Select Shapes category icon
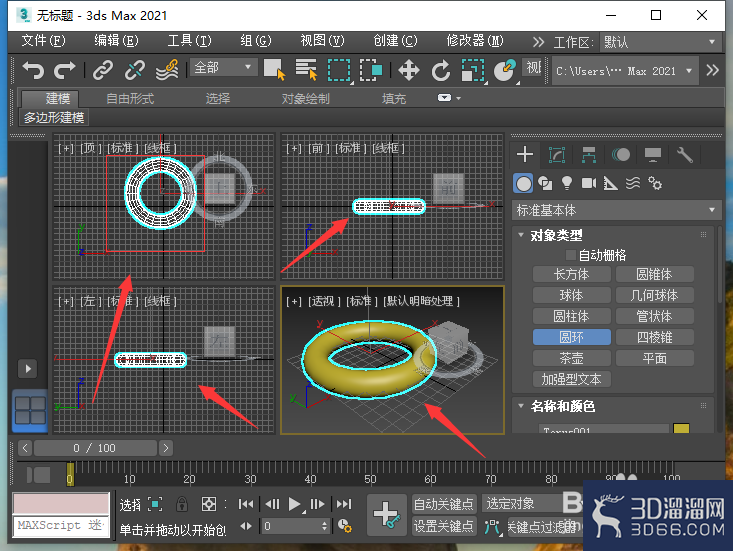733x551 pixels. 545,183
